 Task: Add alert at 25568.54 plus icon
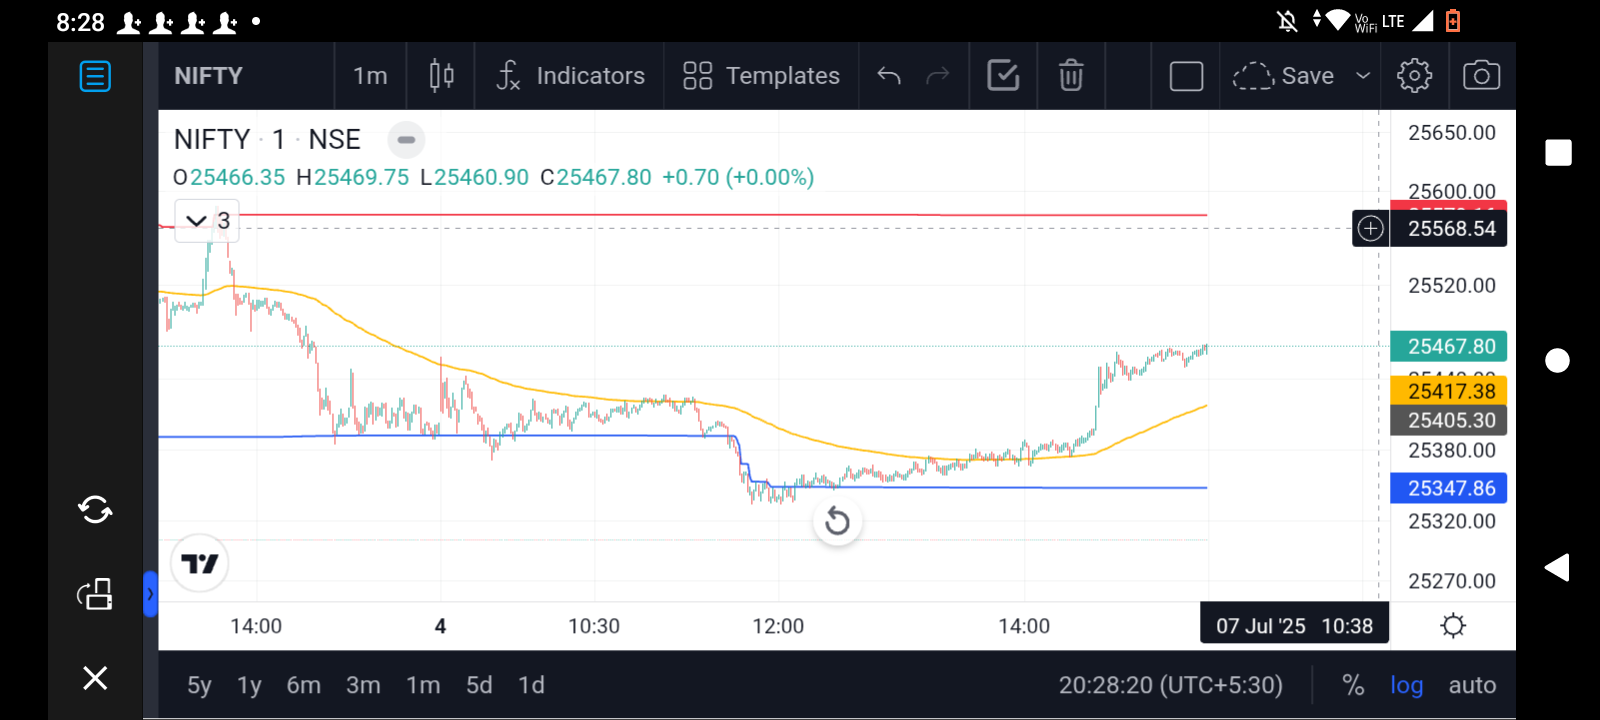(x=1370, y=228)
